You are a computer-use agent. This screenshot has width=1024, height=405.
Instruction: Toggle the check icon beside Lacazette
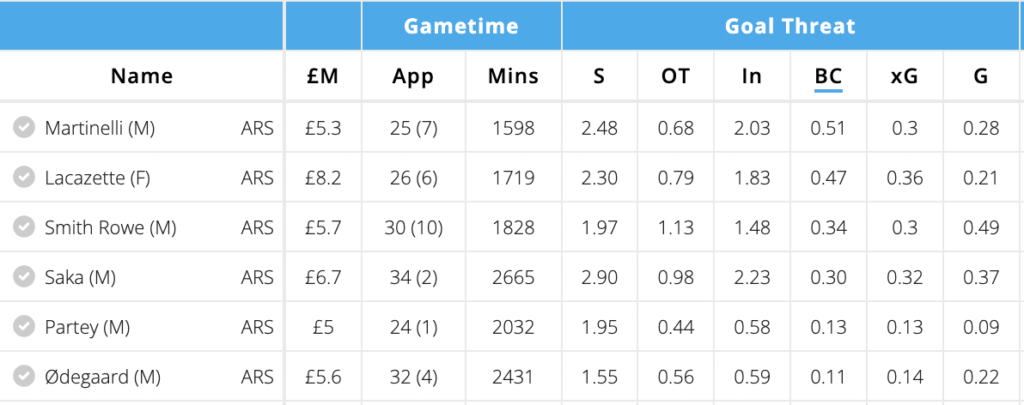coord(24,178)
